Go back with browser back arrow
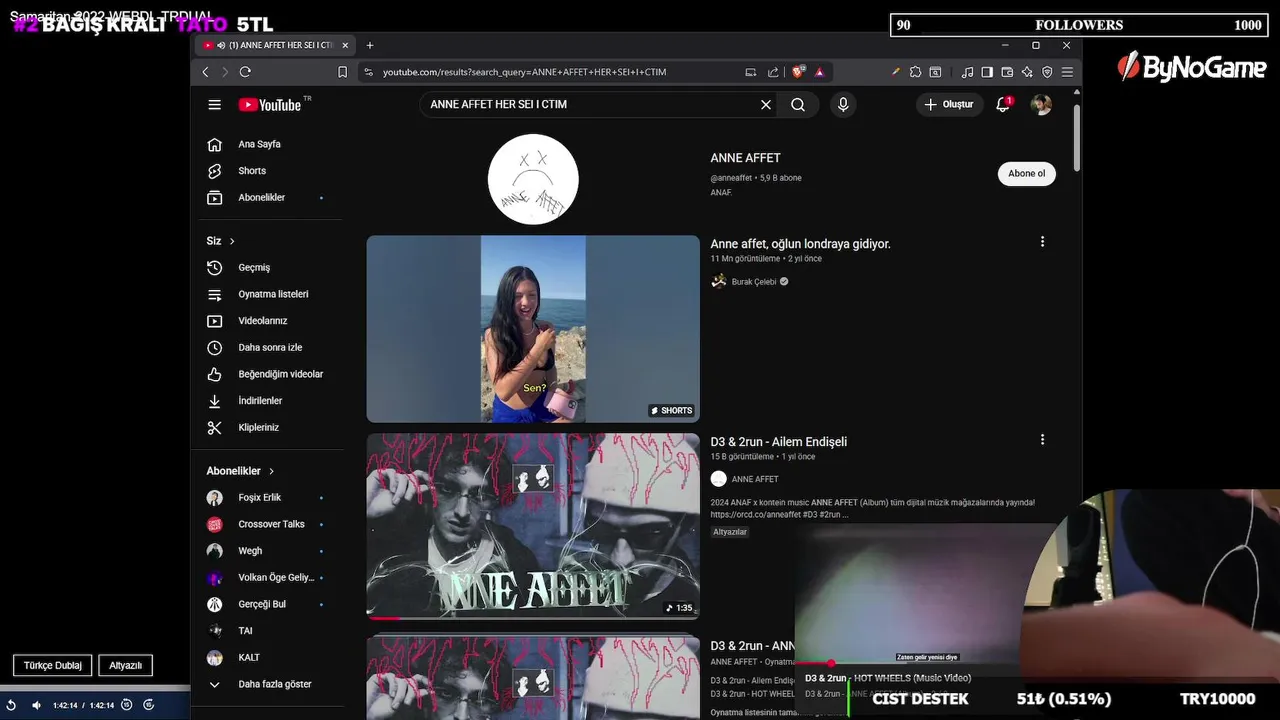Viewport: 1280px width, 720px height. pyautogui.click(x=206, y=72)
